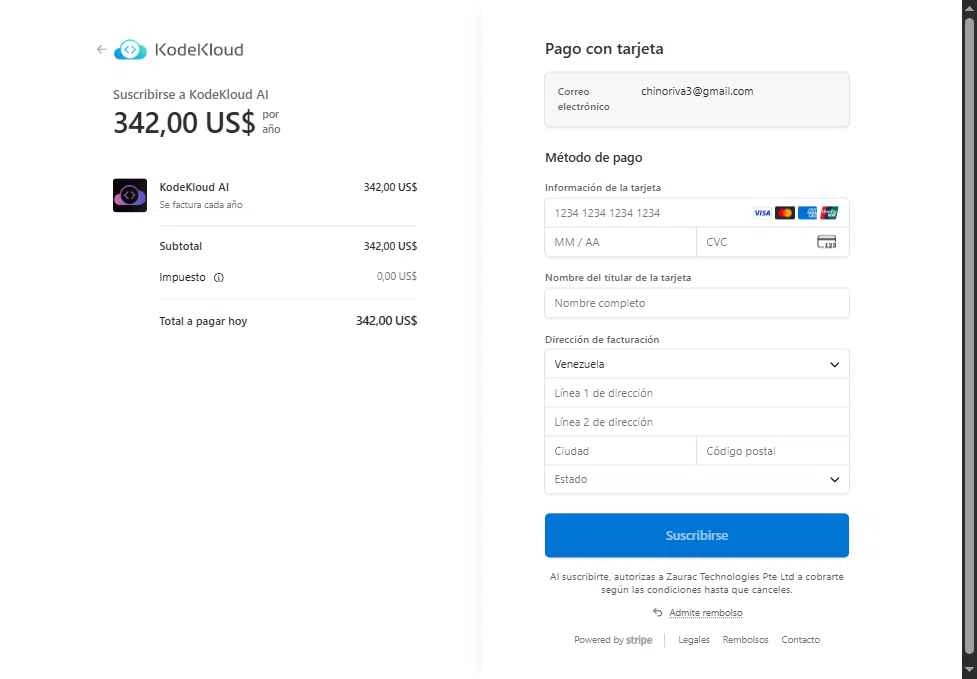This screenshot has height=679, width=977.
Task: Click the back arrow beside KodeKloud logo
Action: 101,49
